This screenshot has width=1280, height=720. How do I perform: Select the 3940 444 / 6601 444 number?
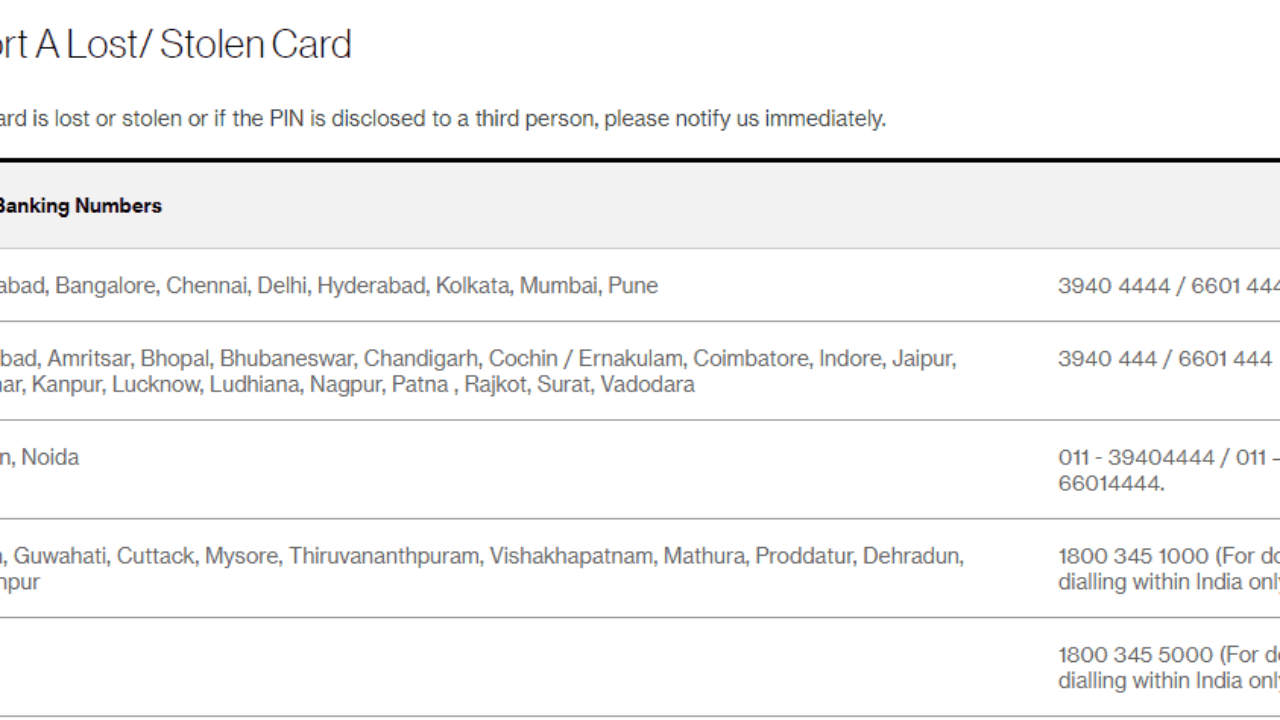pyautogui.click(x=1165, y=358)
